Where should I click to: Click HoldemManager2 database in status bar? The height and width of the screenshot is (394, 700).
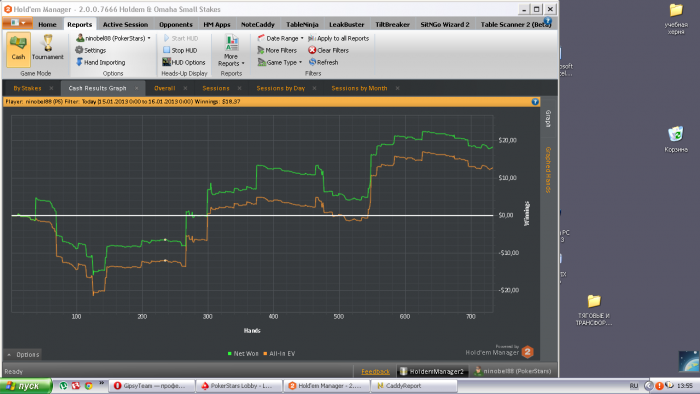coord(432,371)
